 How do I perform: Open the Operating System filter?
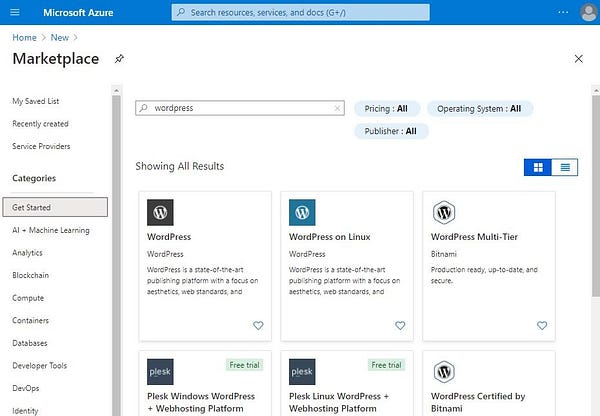tap(479, 109)
